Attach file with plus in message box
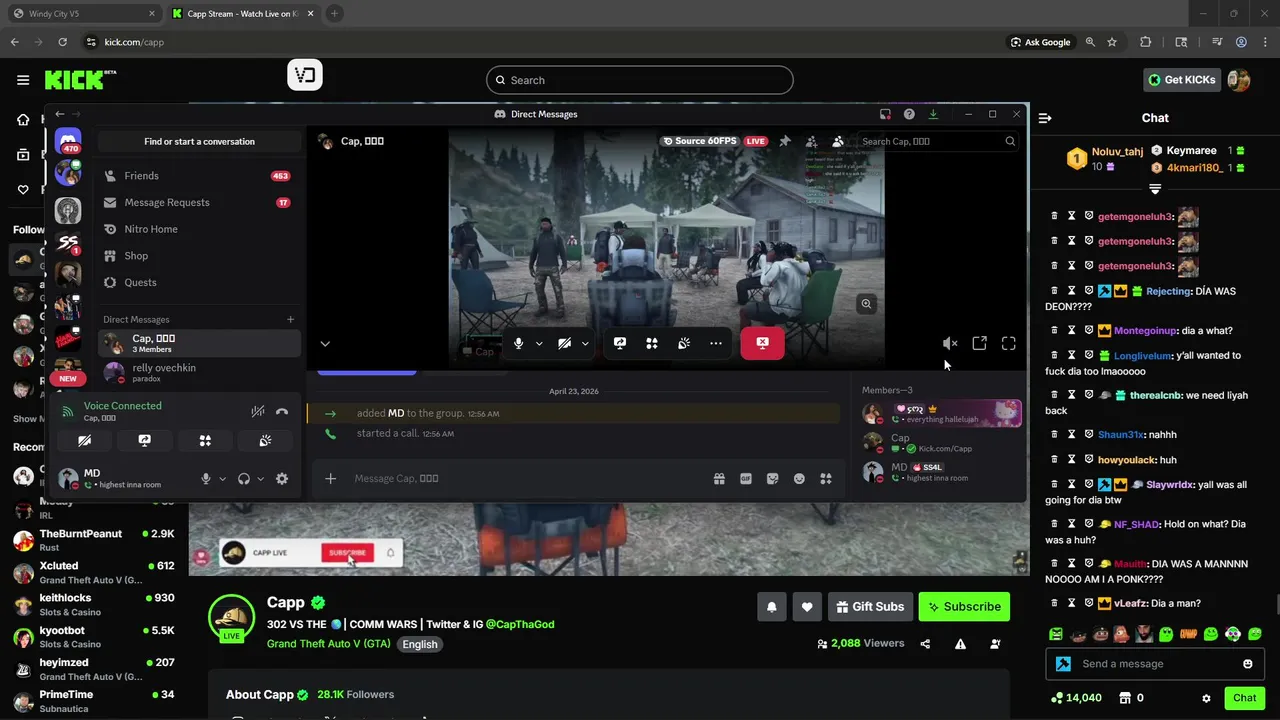The height and width of the screenshot is (720, 1280). [x=331, y=479]
